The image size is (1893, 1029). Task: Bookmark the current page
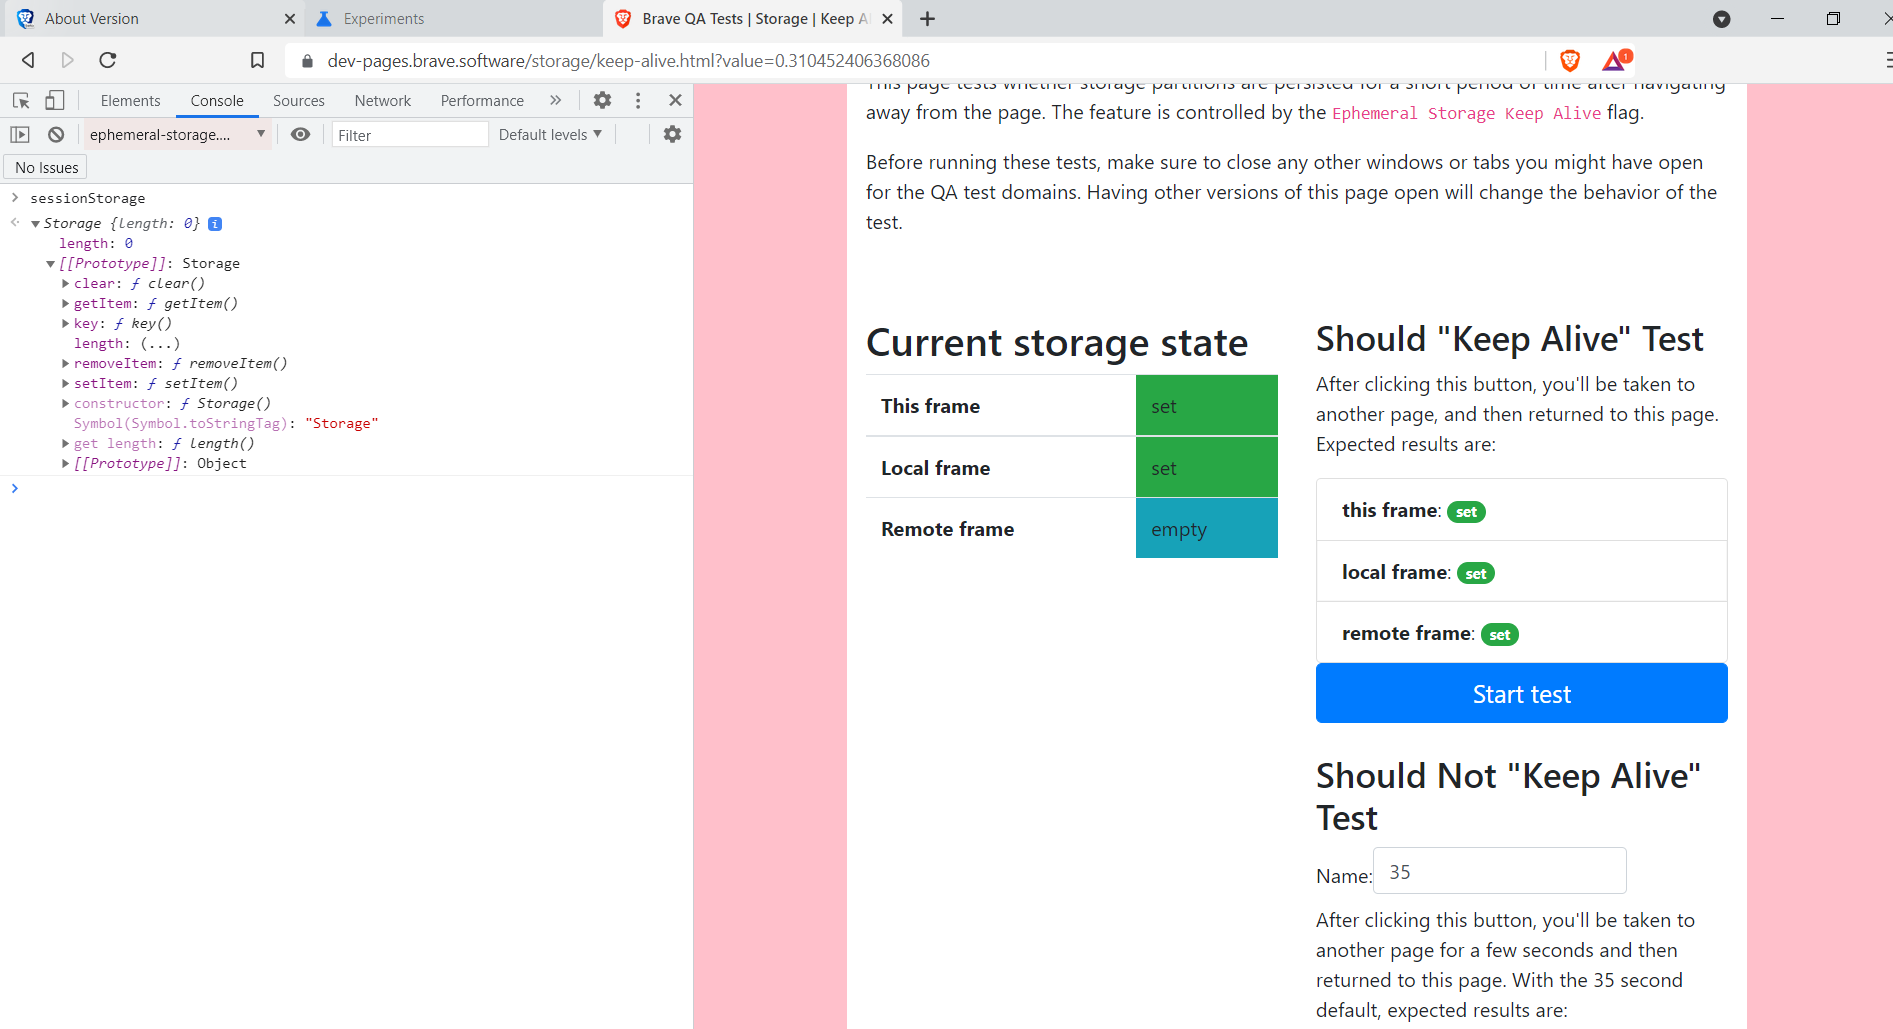coord(257,60)
